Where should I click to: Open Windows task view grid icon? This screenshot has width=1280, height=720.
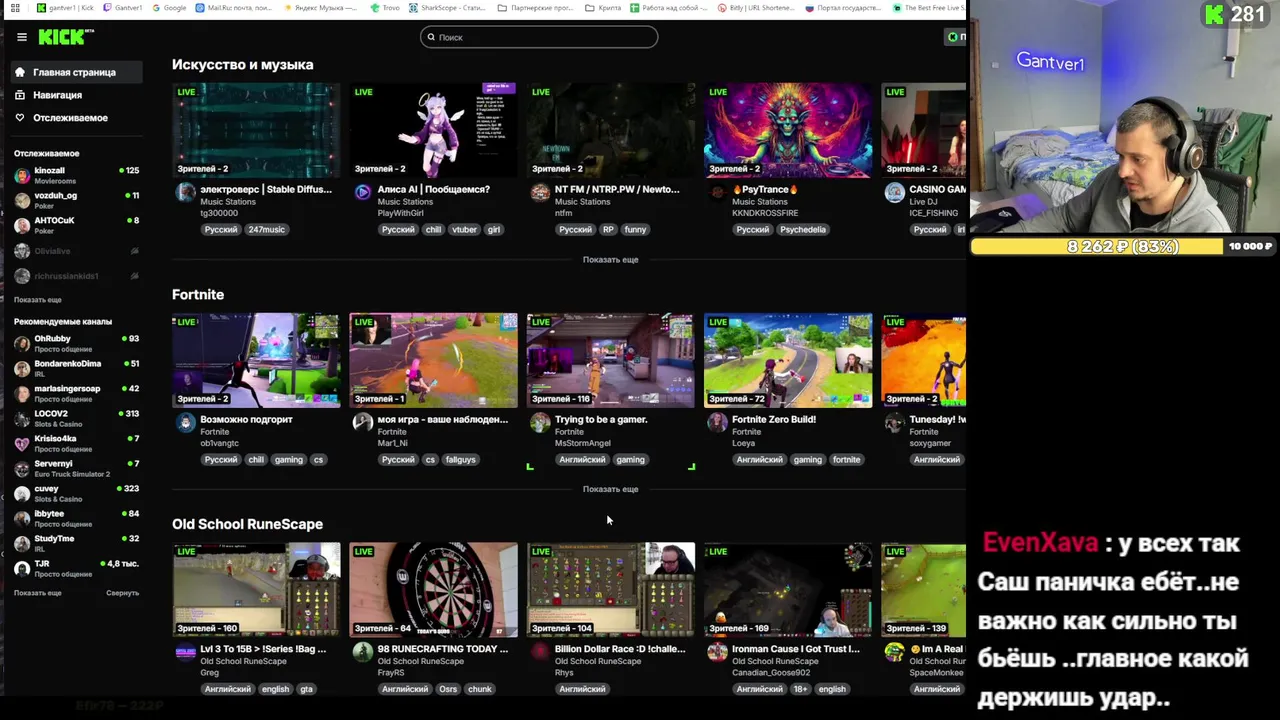pyautogui.click(x=14, y=8)
